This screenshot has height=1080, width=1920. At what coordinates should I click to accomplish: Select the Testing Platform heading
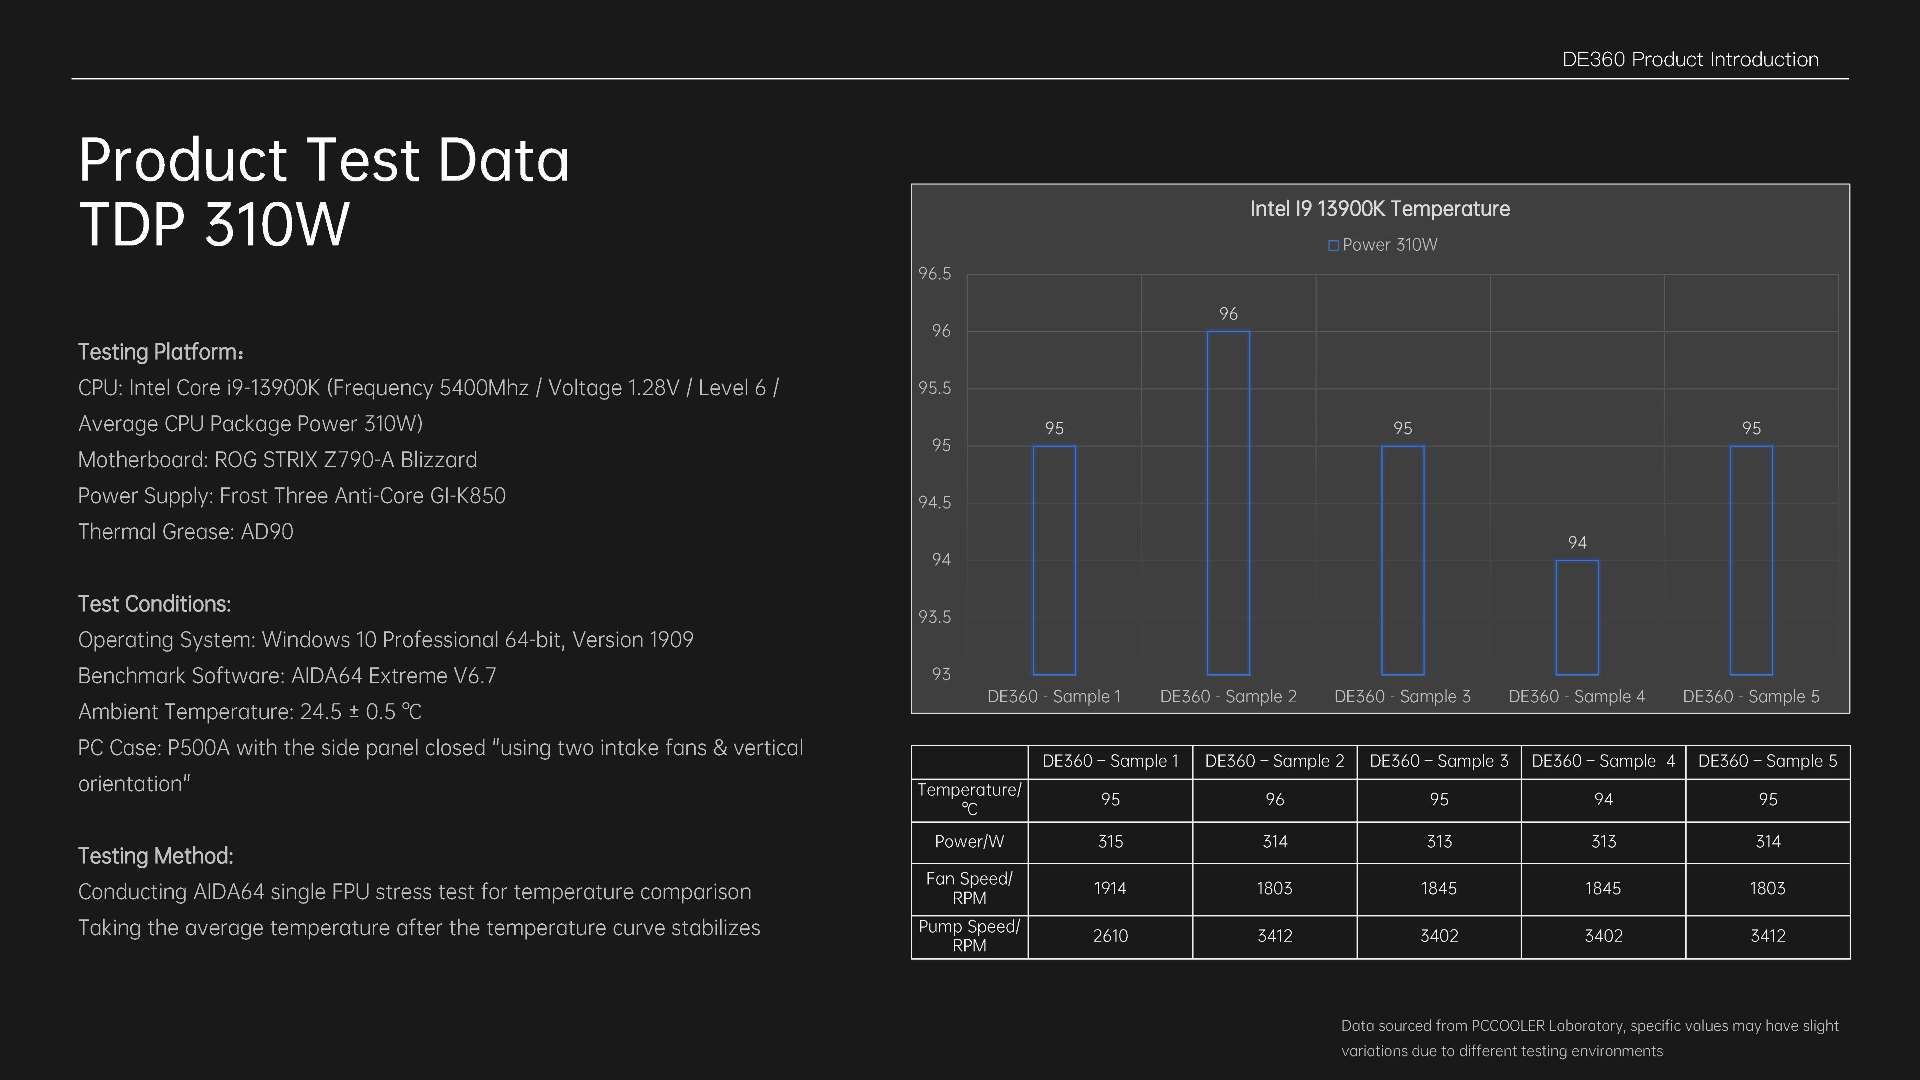click(x=160, y=352)
